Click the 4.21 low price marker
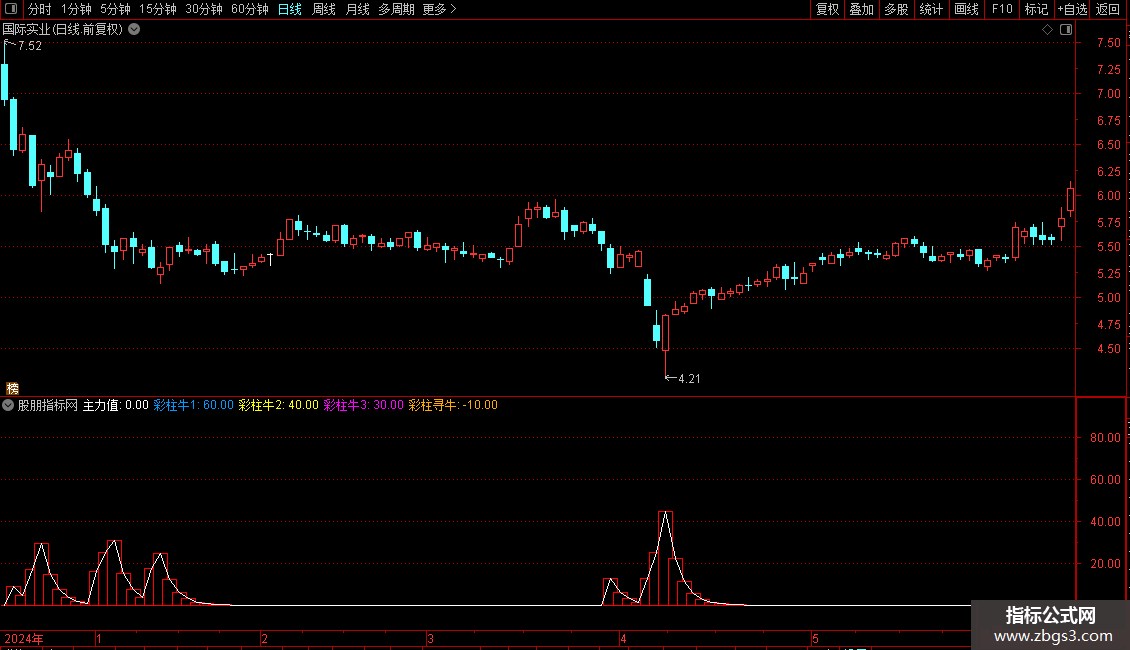Viewport: 1130px width, 650px height. point(689,379)
